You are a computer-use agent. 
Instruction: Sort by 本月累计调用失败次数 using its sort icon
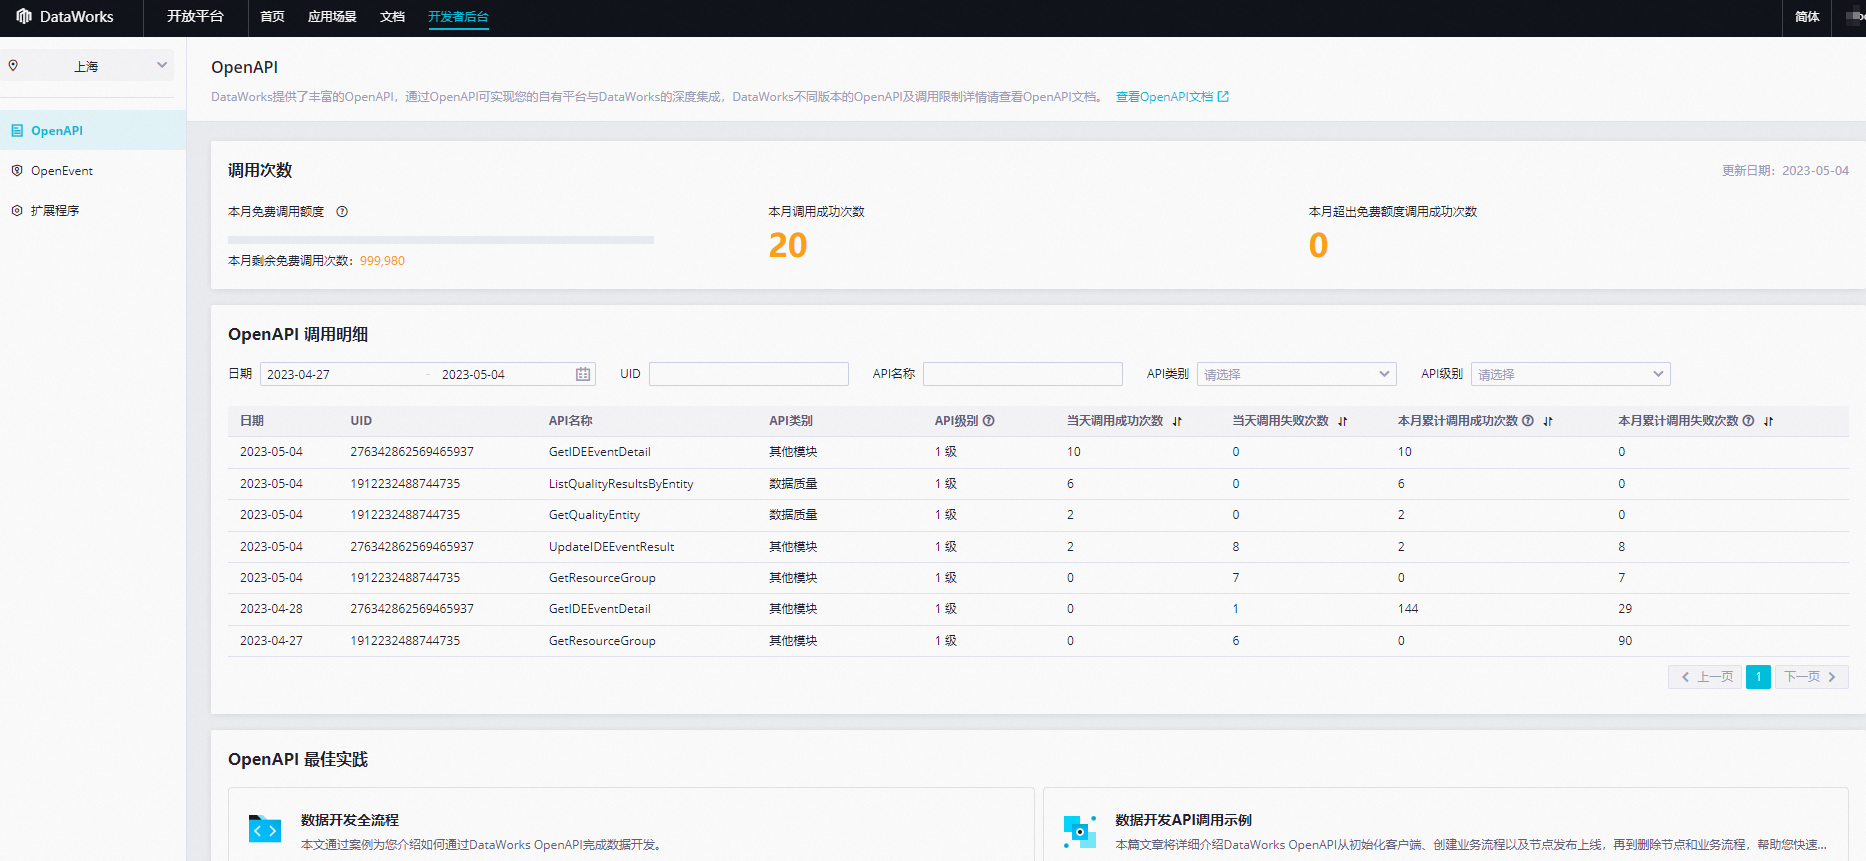[1769, 421]
